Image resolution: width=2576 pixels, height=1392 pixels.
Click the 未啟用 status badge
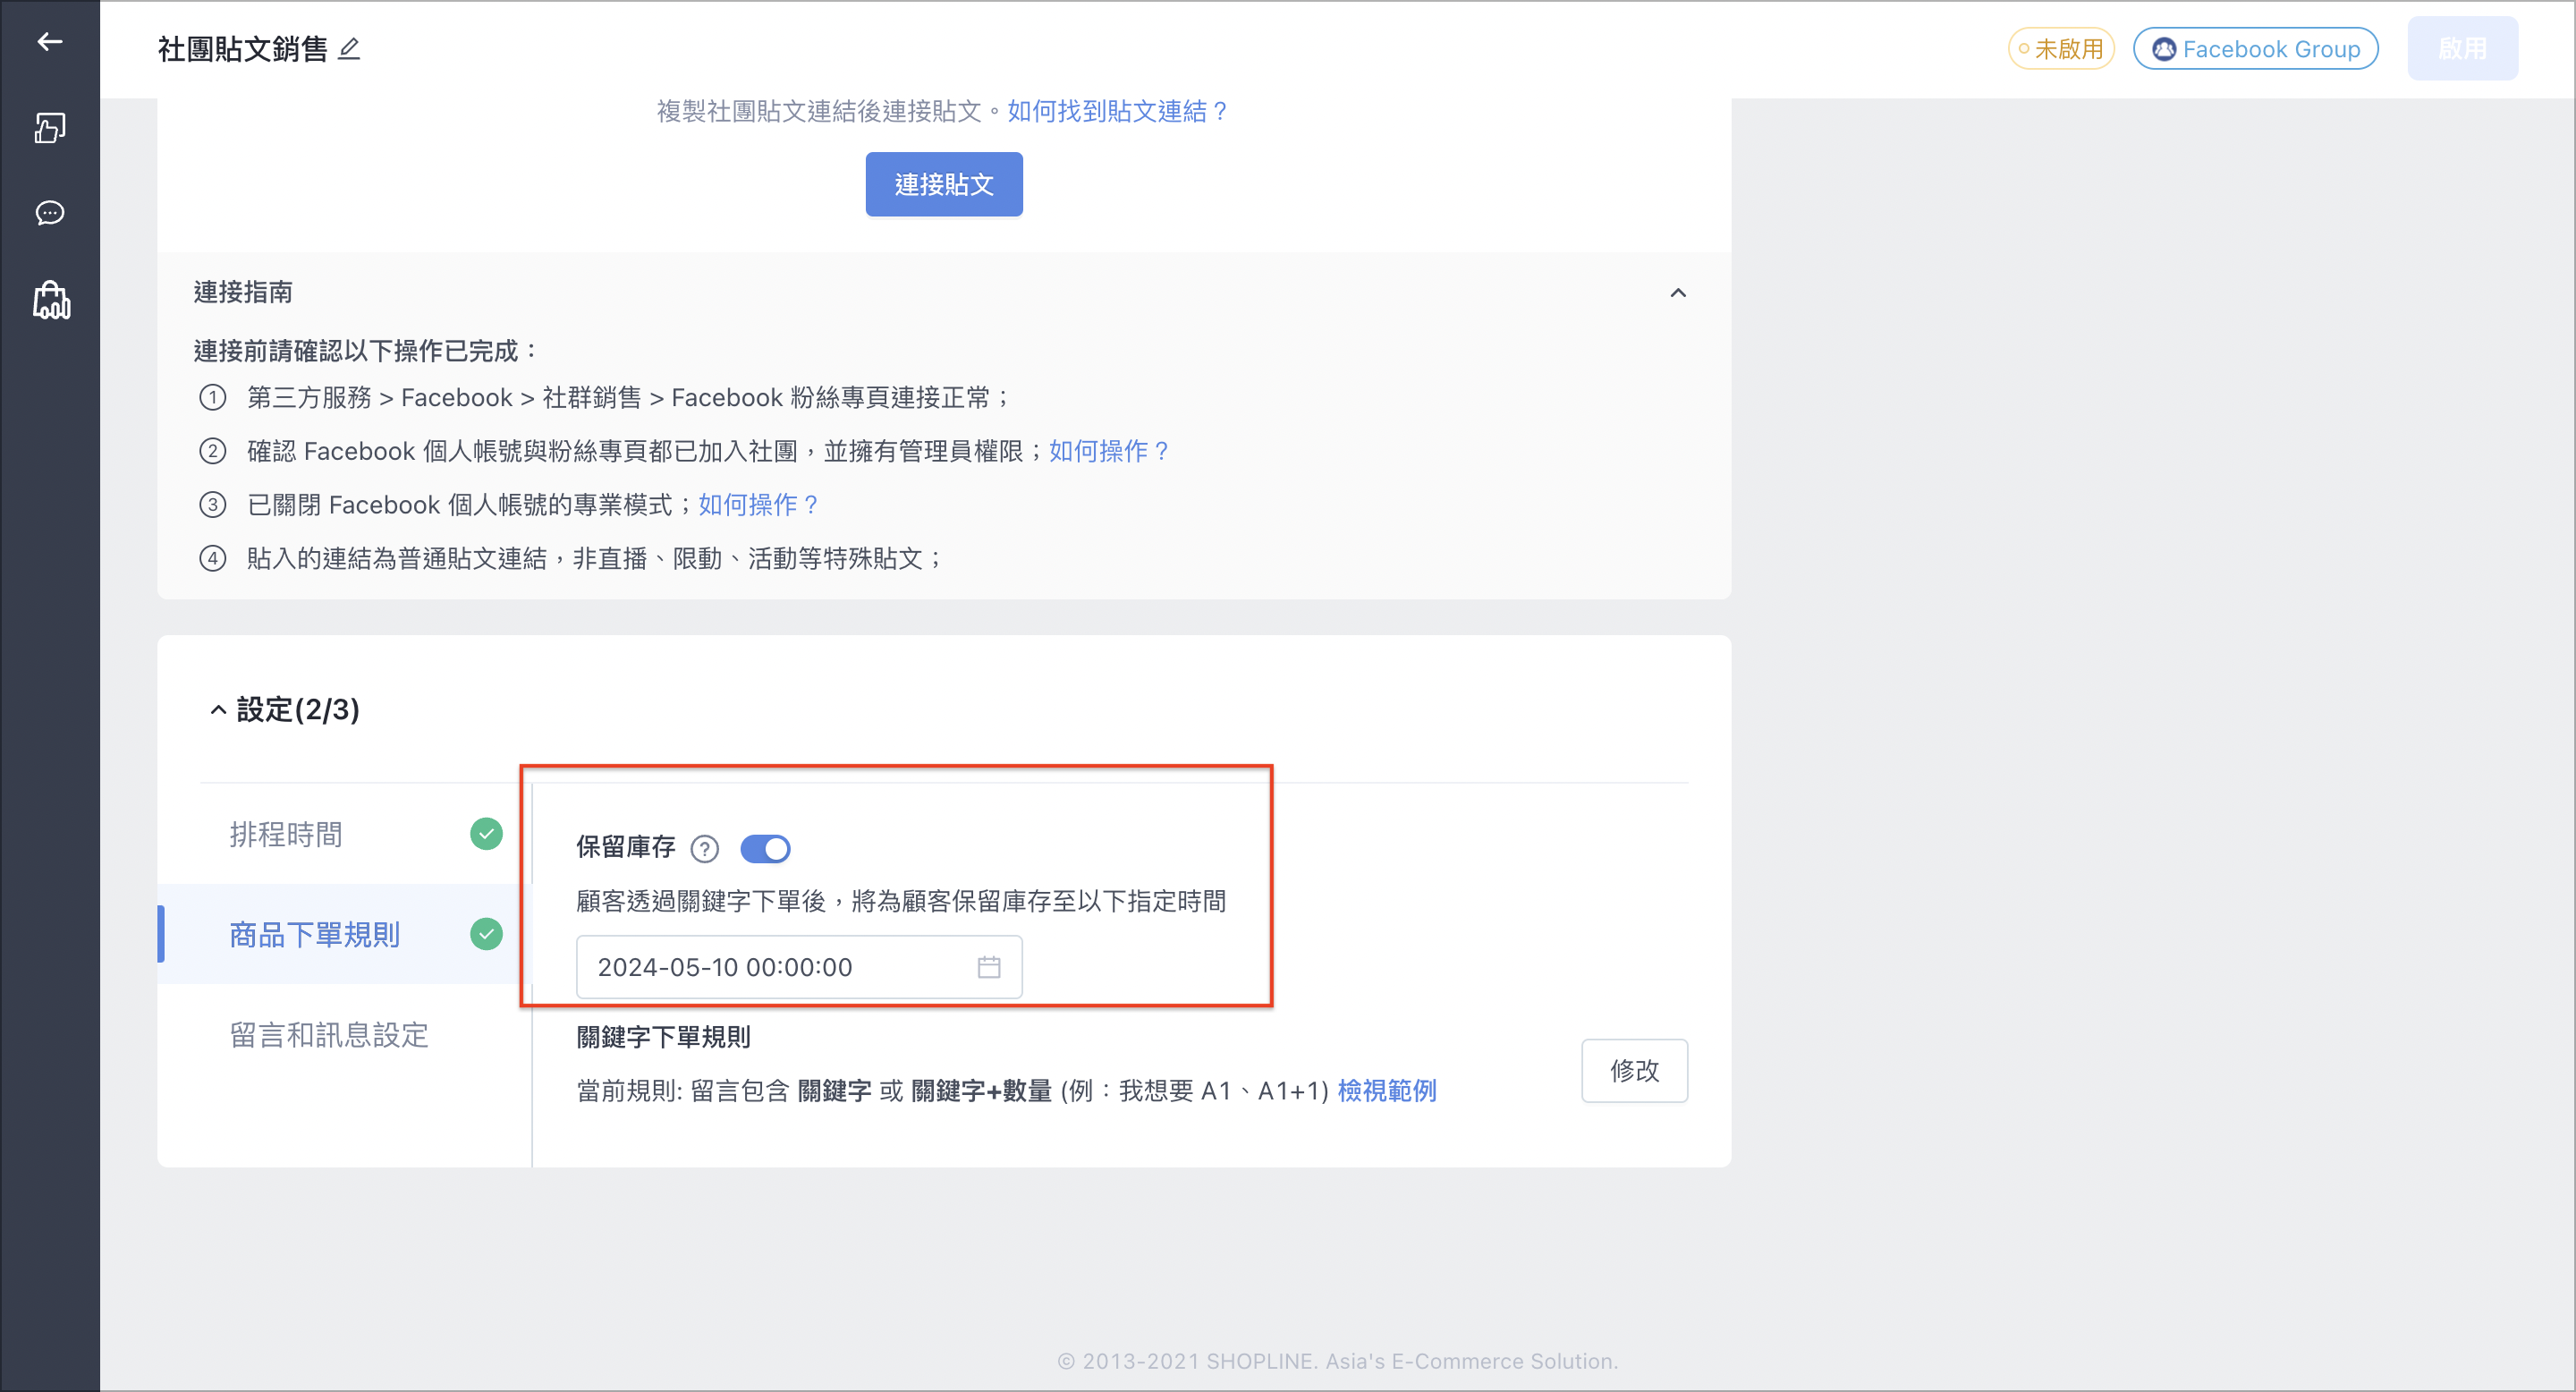[x=2061, y=49]
